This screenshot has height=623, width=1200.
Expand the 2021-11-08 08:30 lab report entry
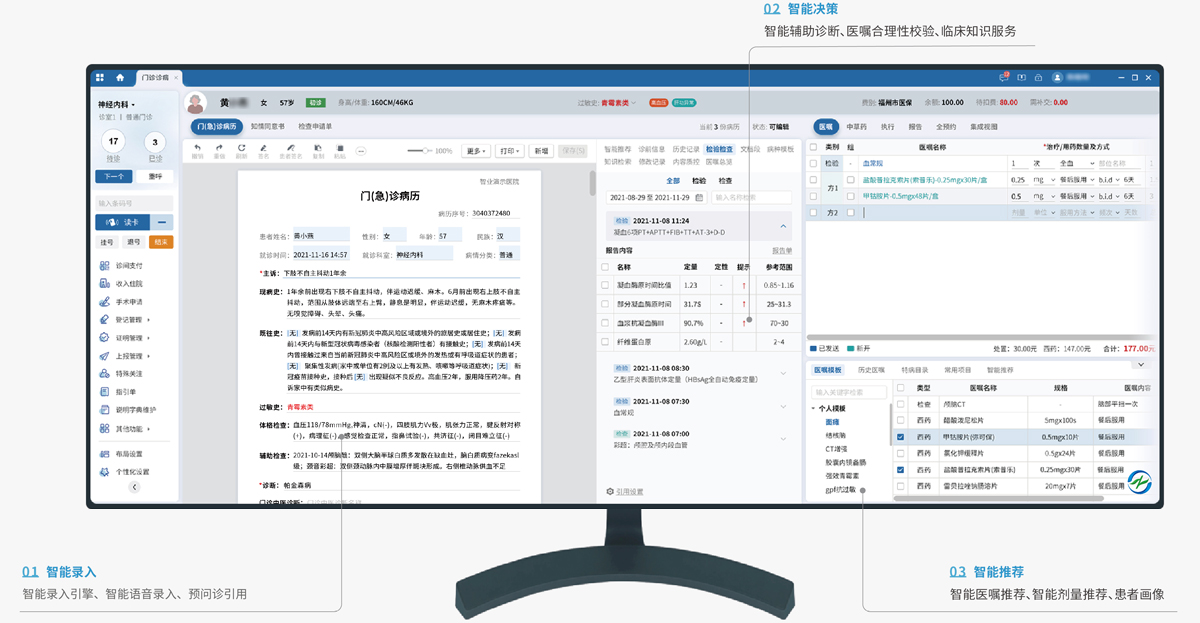[x=783, y=373]
